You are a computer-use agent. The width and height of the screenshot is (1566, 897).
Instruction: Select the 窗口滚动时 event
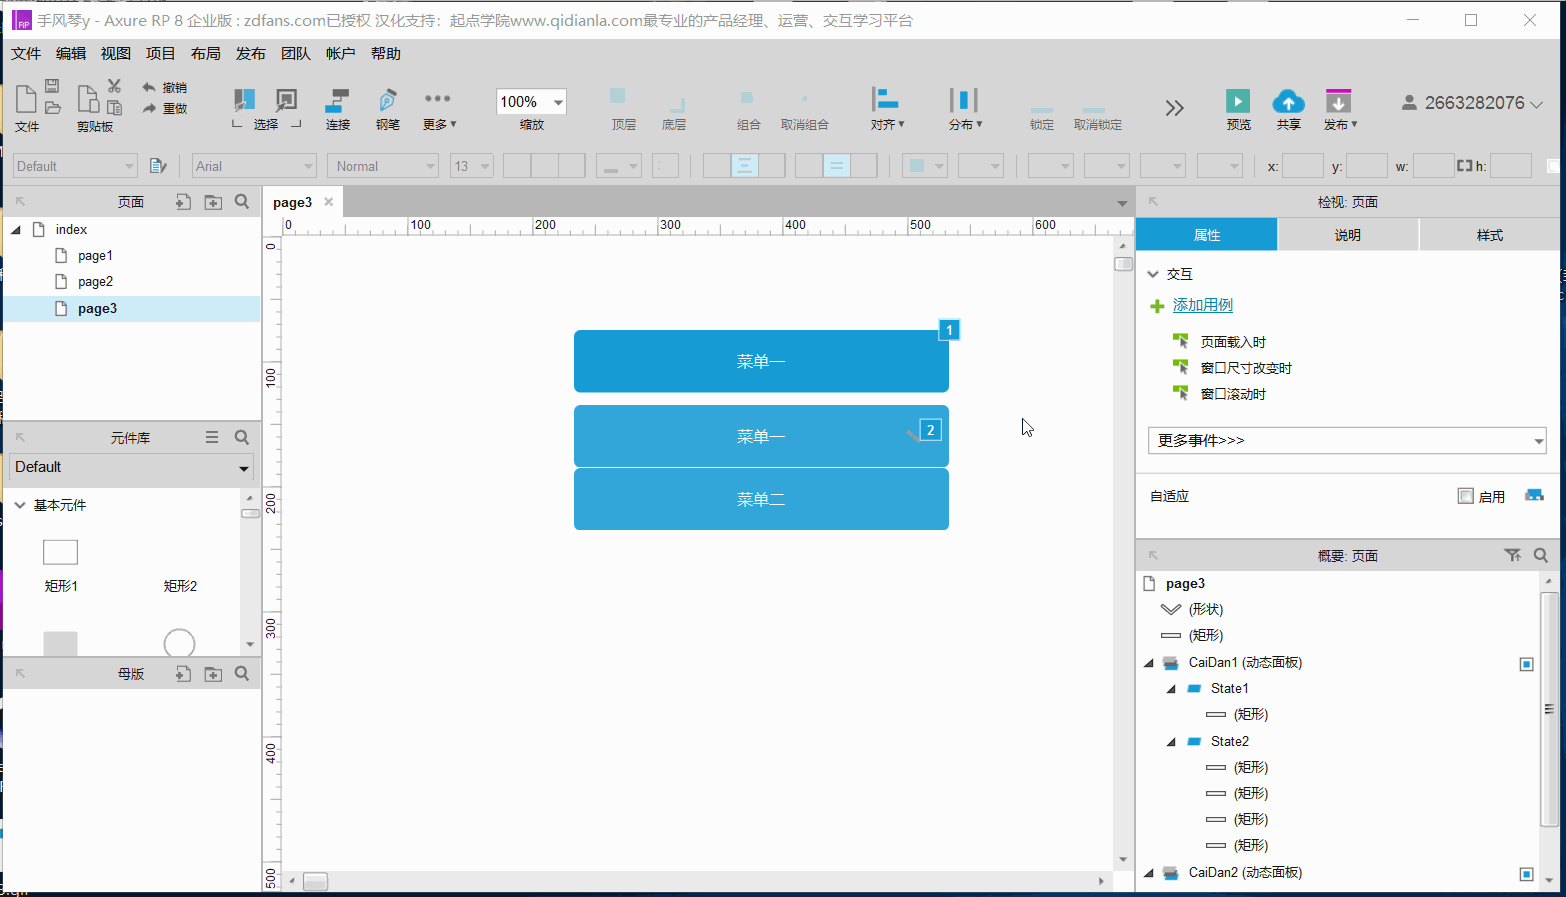1233,394
